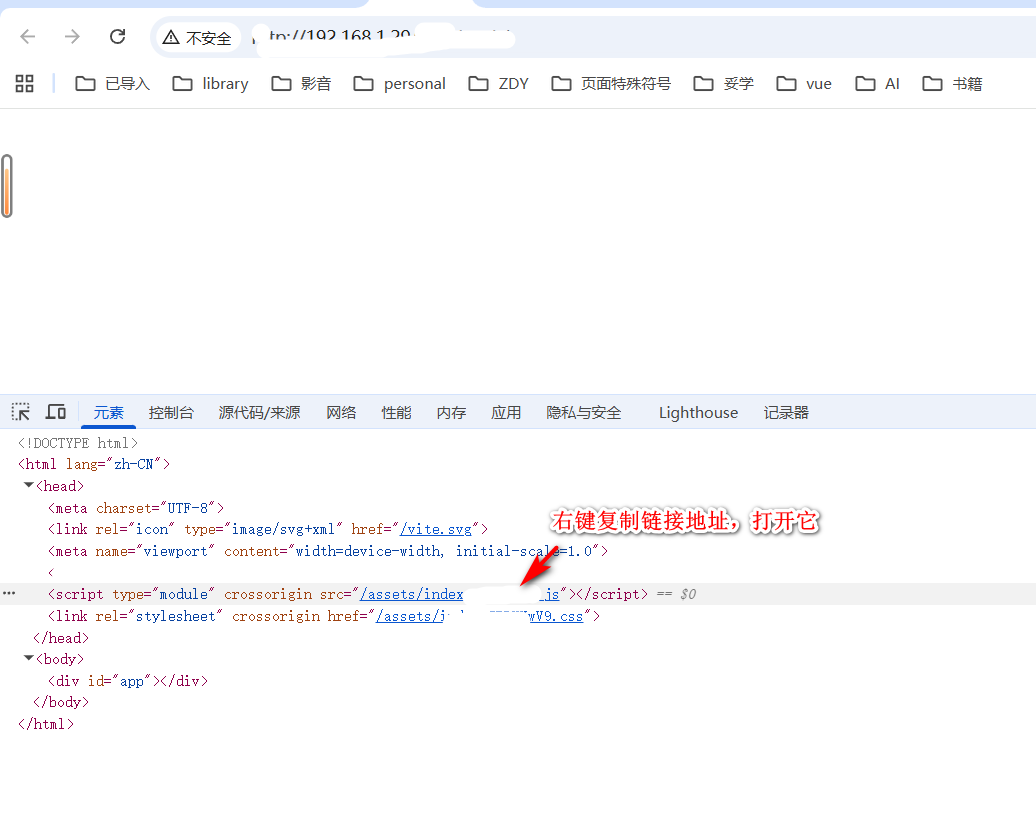This screenshot has height=824, width=1036.
Task: Switch to the 控制台 tab
Action: coord(171,413)
